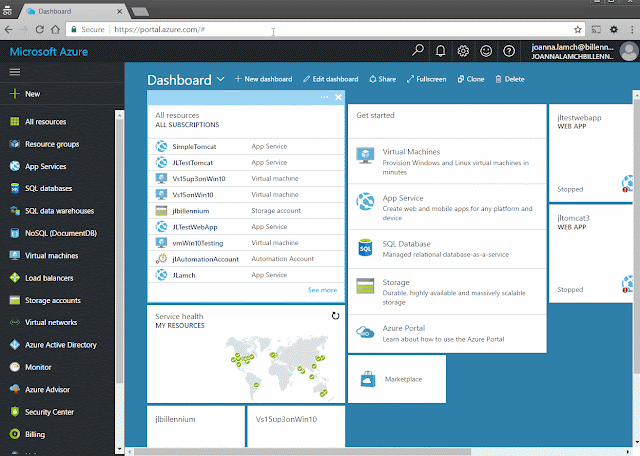
Task: Click See more link
Action: (322, 290)
